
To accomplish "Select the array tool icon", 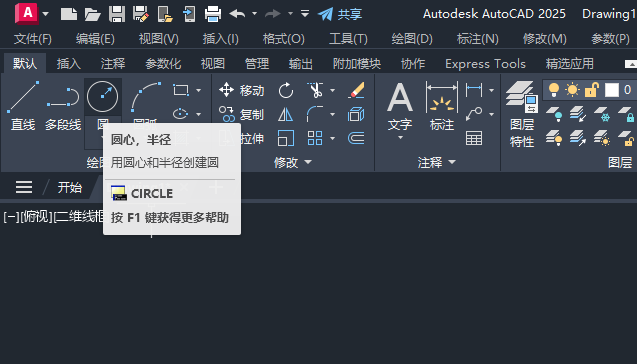I will (315, 139).
